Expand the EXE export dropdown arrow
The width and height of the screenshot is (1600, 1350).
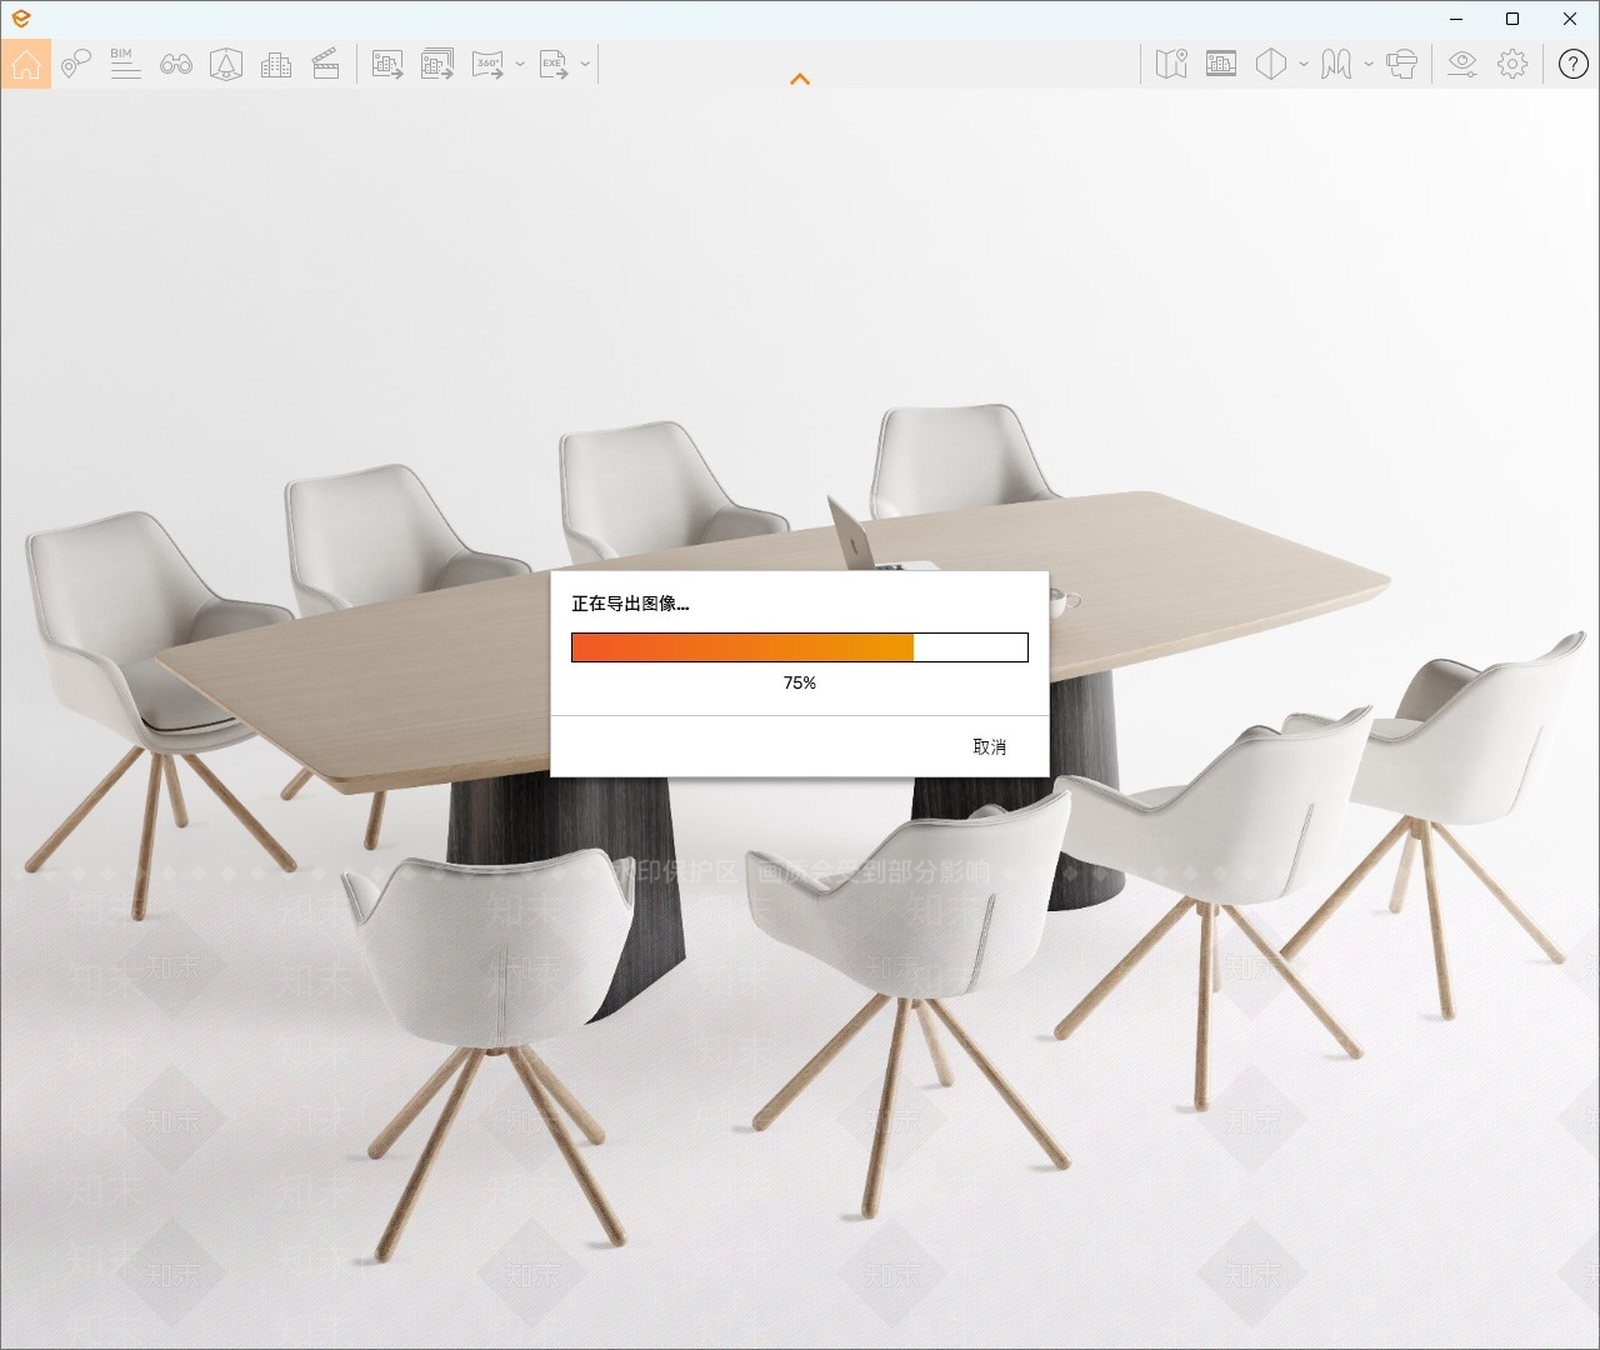click(x=585, y=64)
